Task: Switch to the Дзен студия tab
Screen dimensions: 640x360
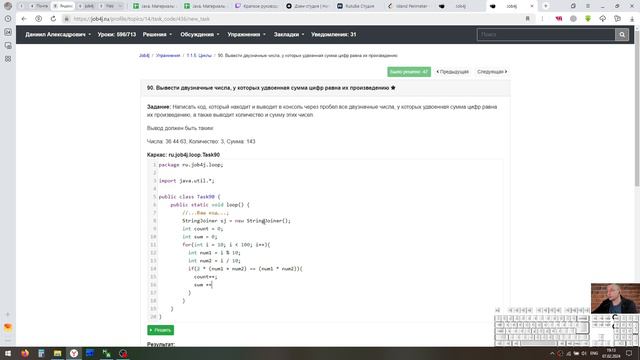Action: (308, 6)
